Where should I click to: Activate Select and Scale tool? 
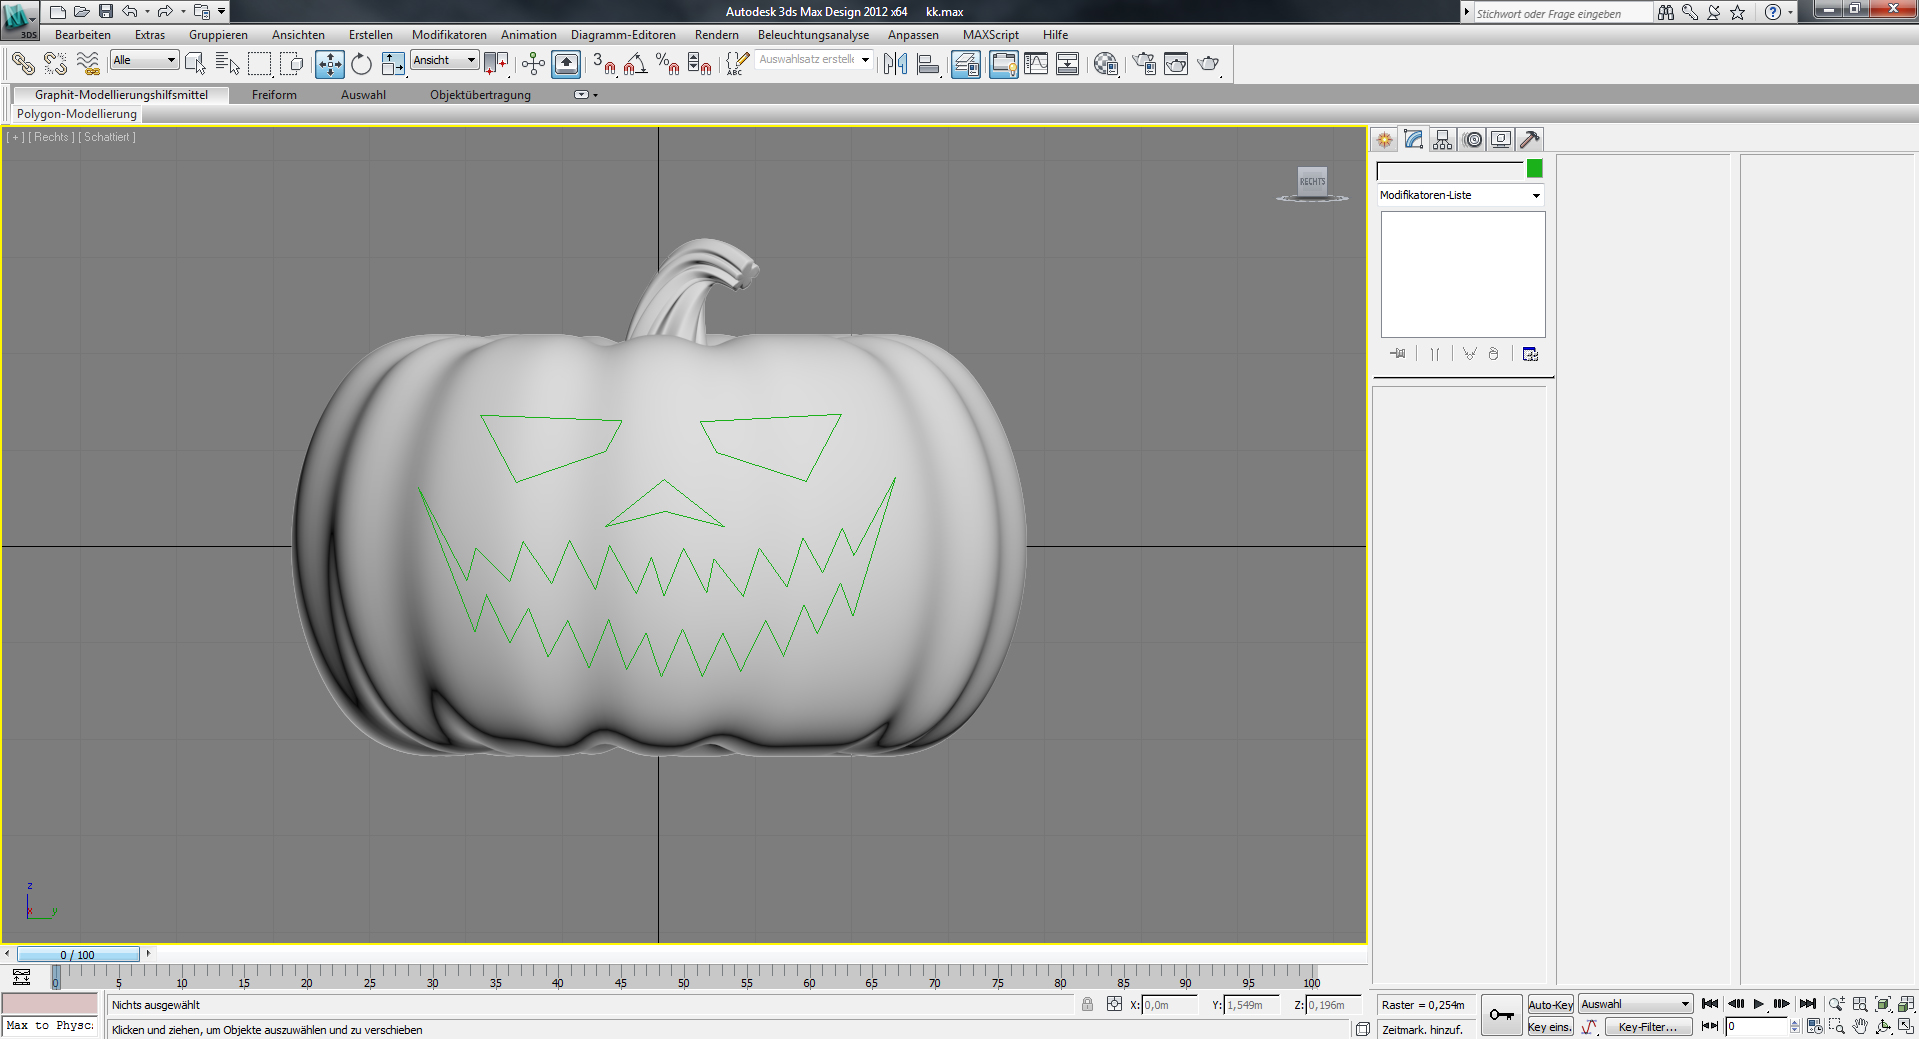click(393, 64)
